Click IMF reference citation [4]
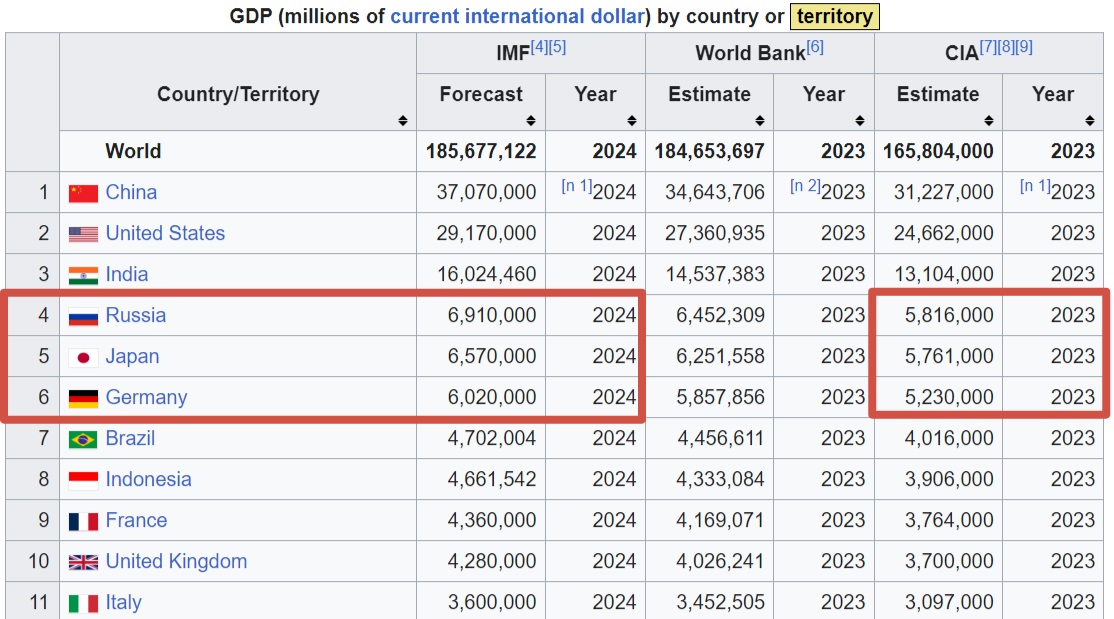Image resolution: width=1114 pixels, height=619 pixels. tap(539, 47)
